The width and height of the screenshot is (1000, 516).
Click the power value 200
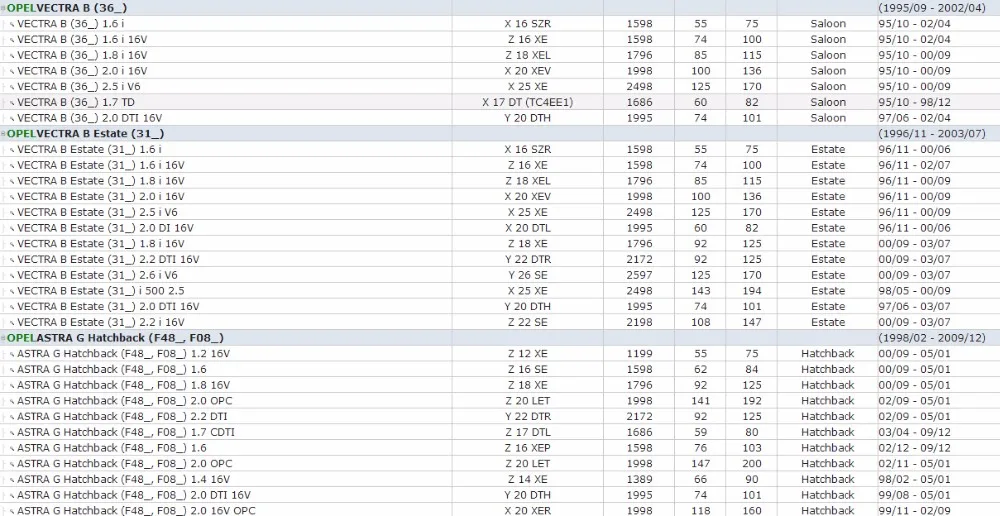[x=752, y=464]
